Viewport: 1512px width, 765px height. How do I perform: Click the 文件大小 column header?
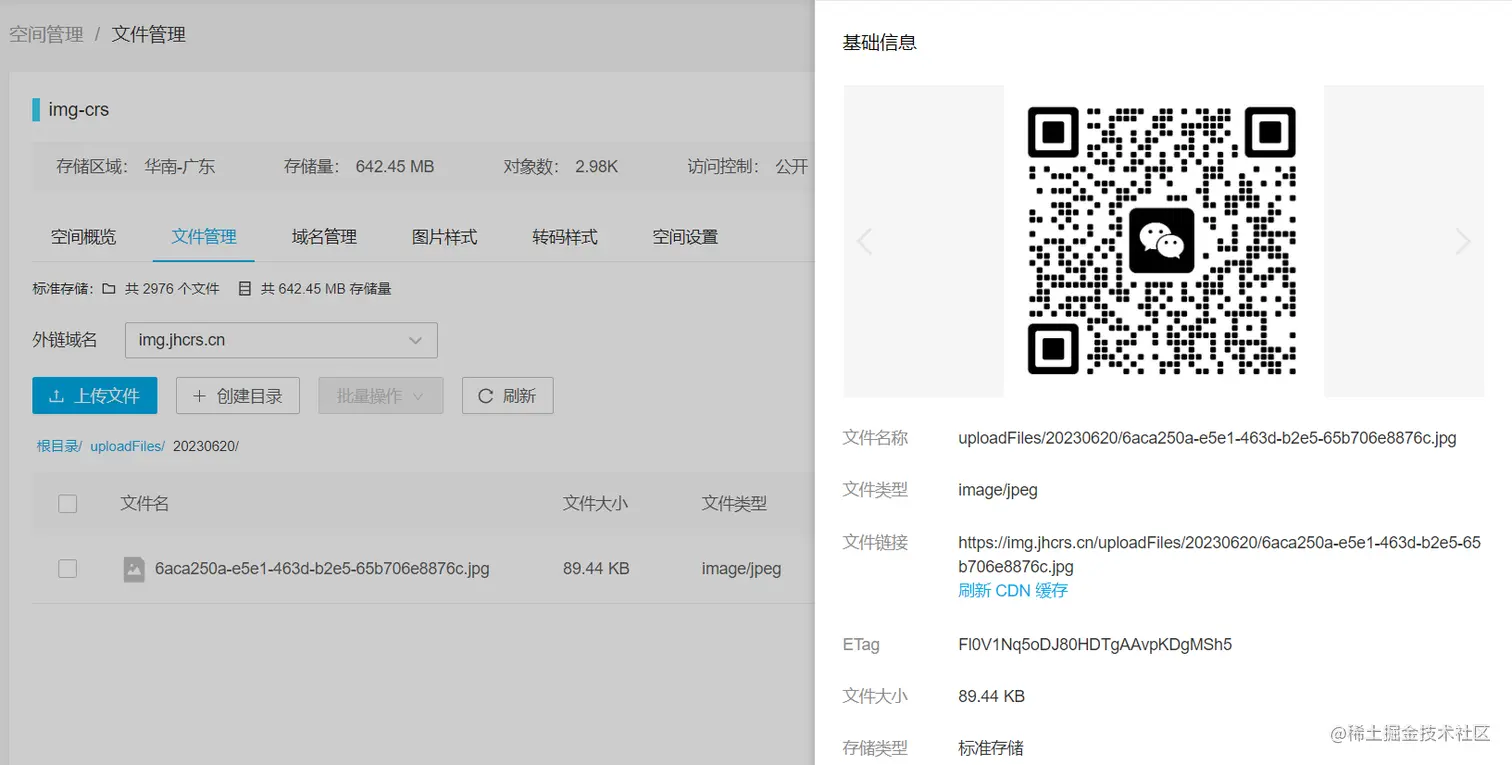595,504
